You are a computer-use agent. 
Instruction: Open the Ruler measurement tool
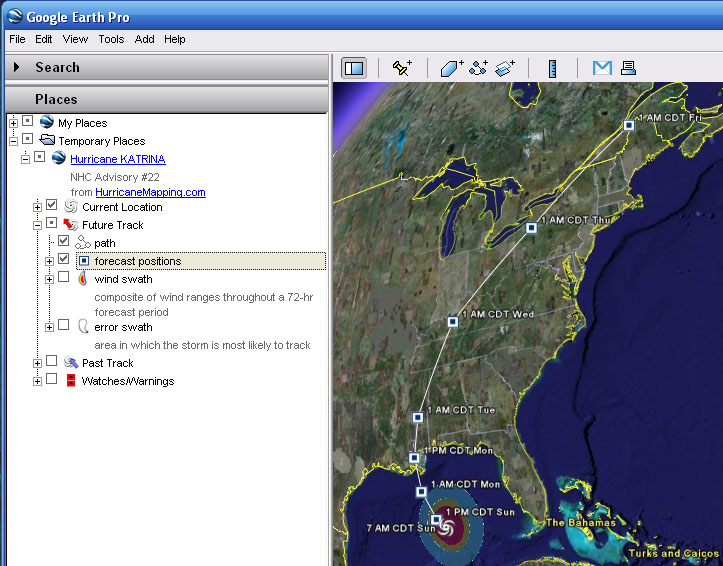click(x=552, y=69)
